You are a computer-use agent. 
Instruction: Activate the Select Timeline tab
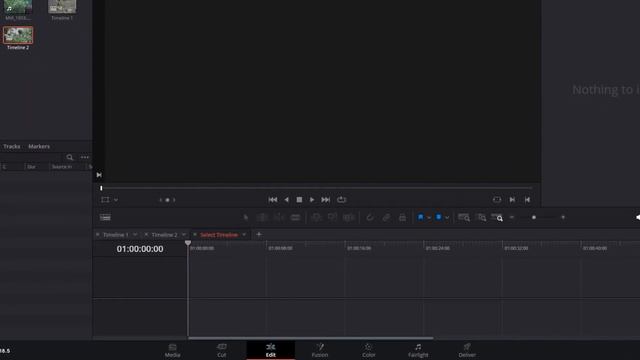(x=219, y=235)
